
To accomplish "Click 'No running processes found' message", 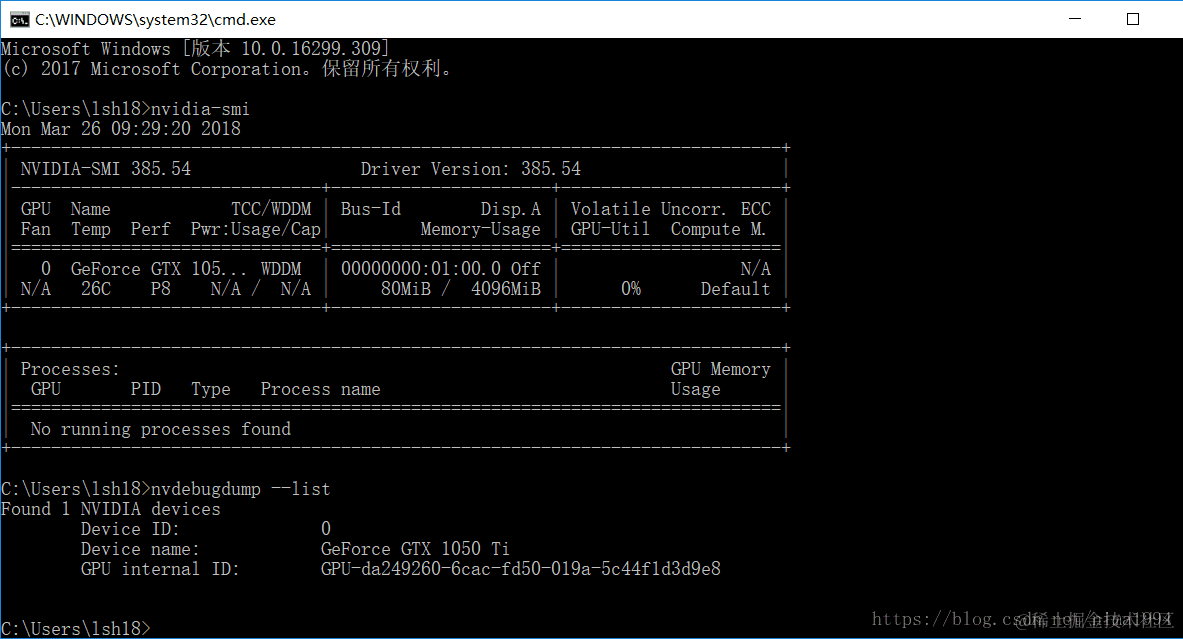I will click(x=161, y=429).
